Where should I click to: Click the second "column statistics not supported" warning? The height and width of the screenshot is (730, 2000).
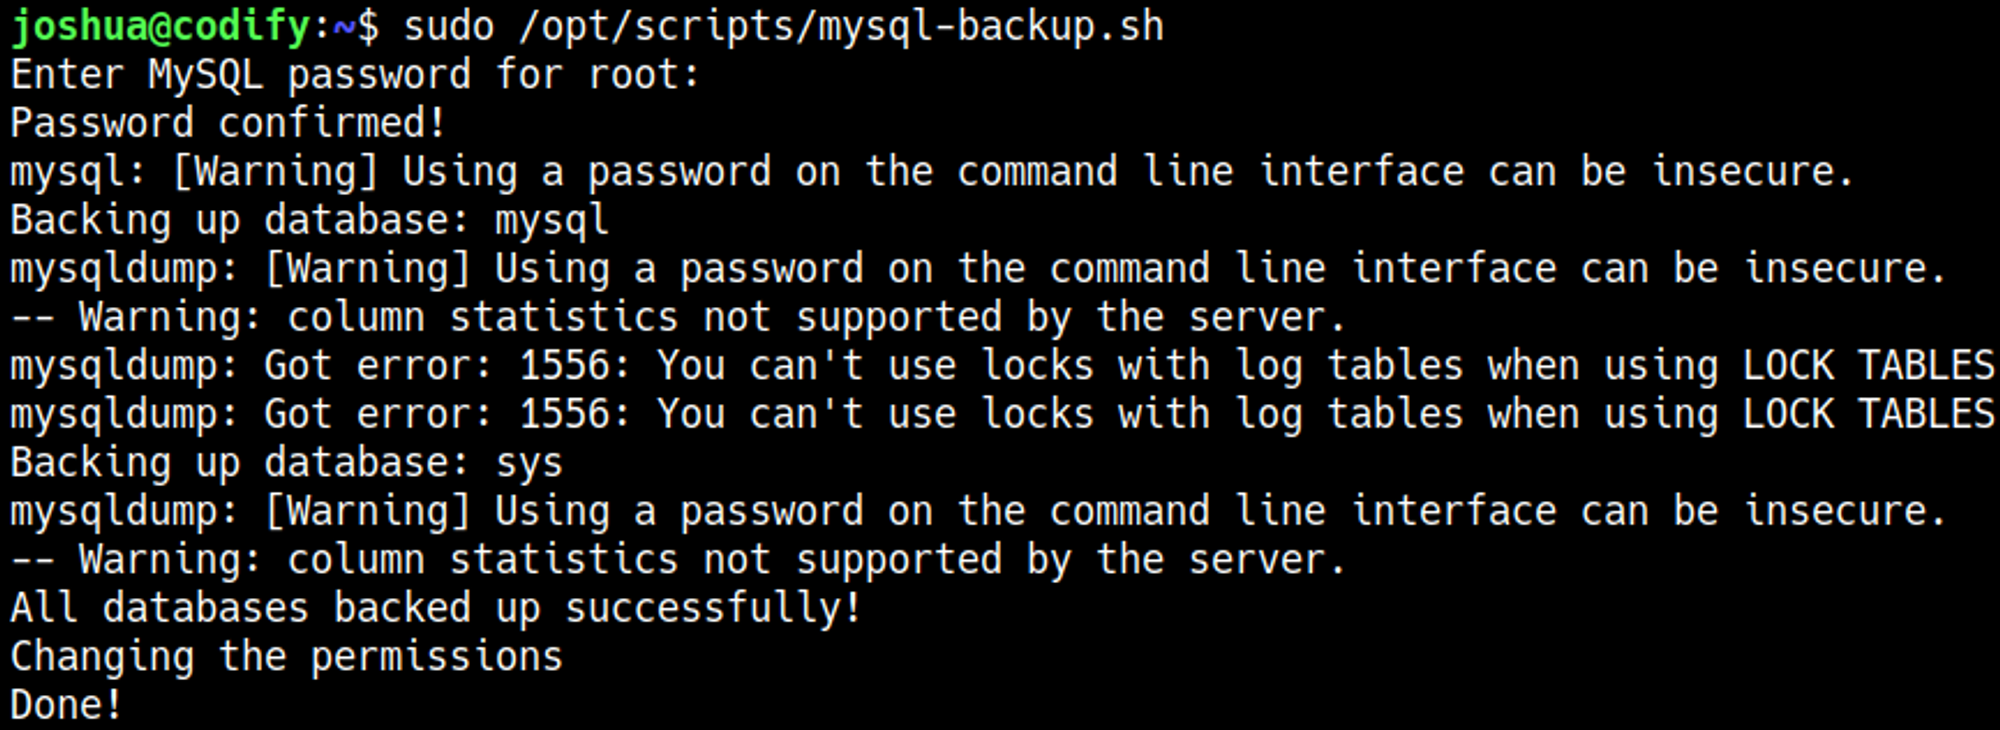(x=678, y=561)
